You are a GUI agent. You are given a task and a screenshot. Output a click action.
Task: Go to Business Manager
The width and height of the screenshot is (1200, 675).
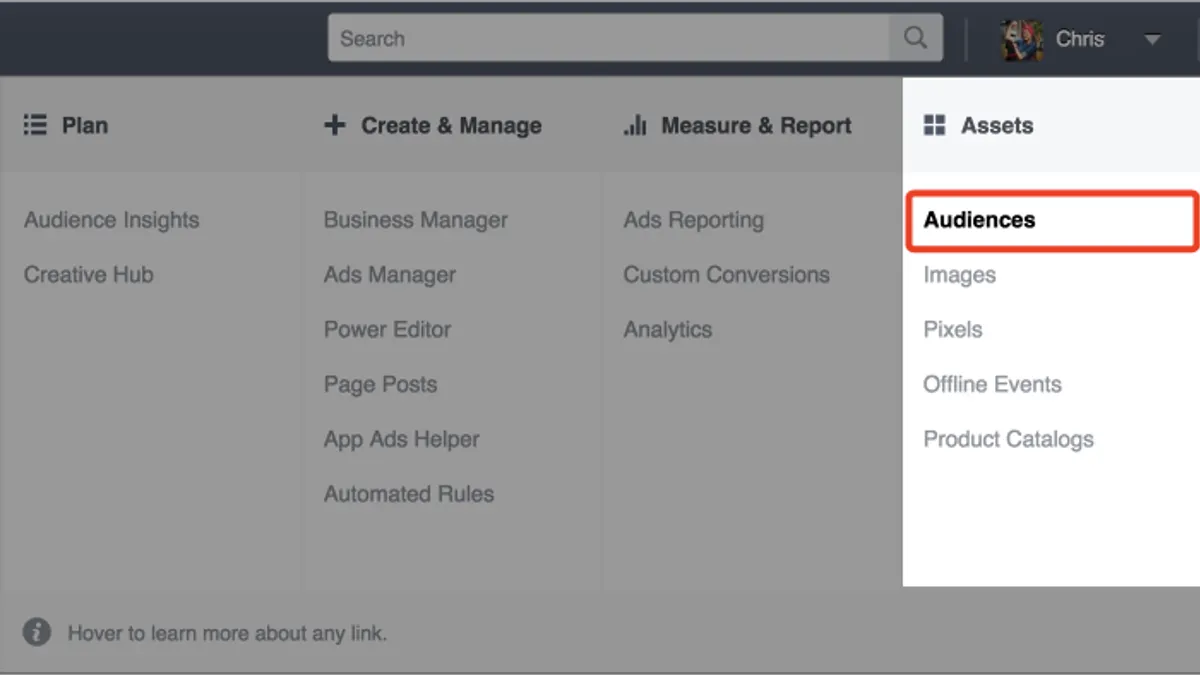click(416, 220)
